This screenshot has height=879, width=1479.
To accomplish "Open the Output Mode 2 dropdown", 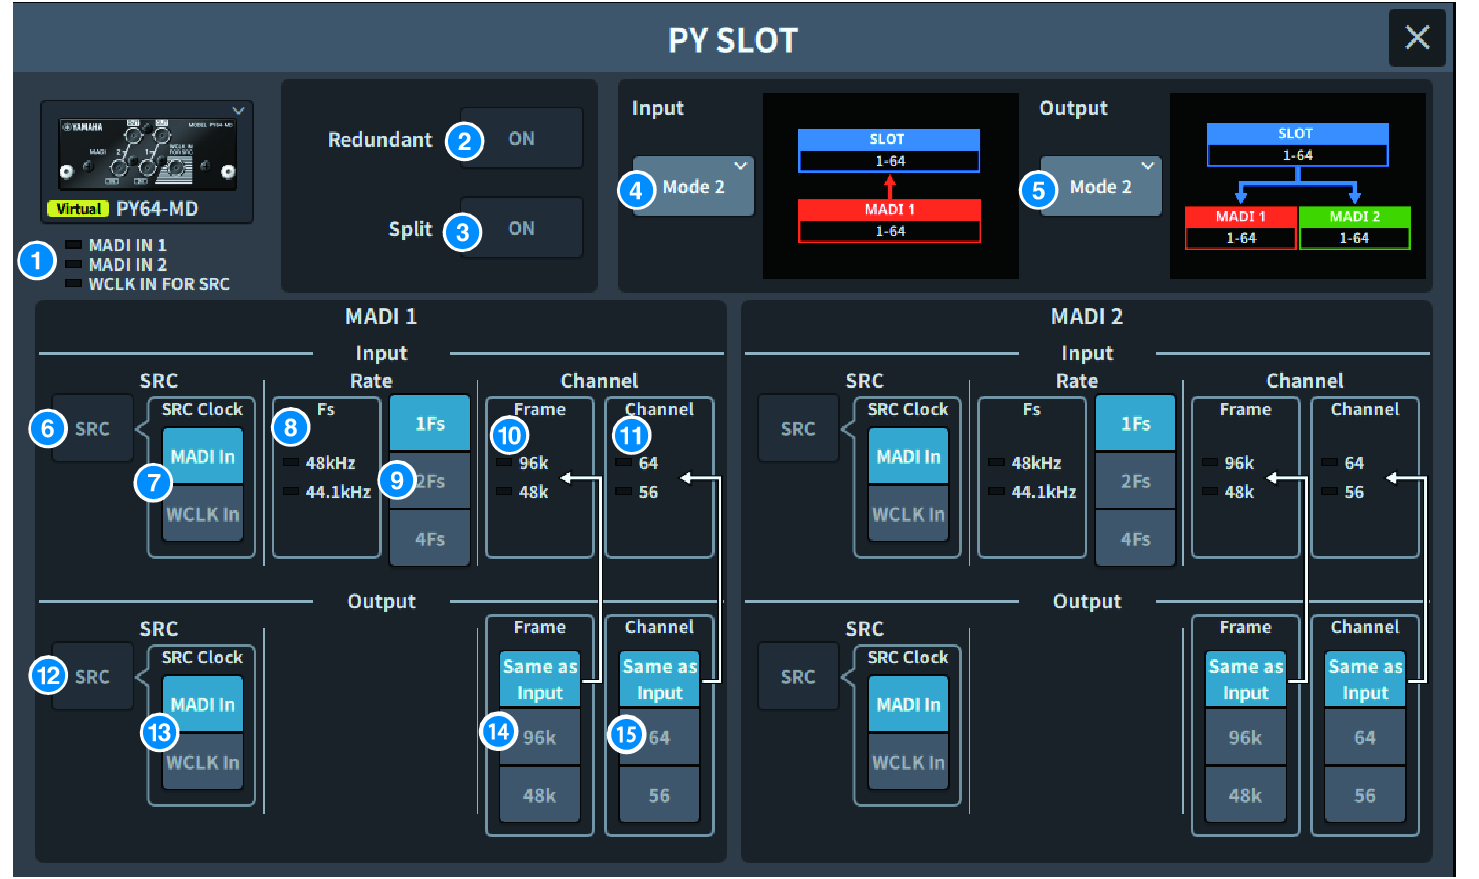I will tap(1101, 186).
